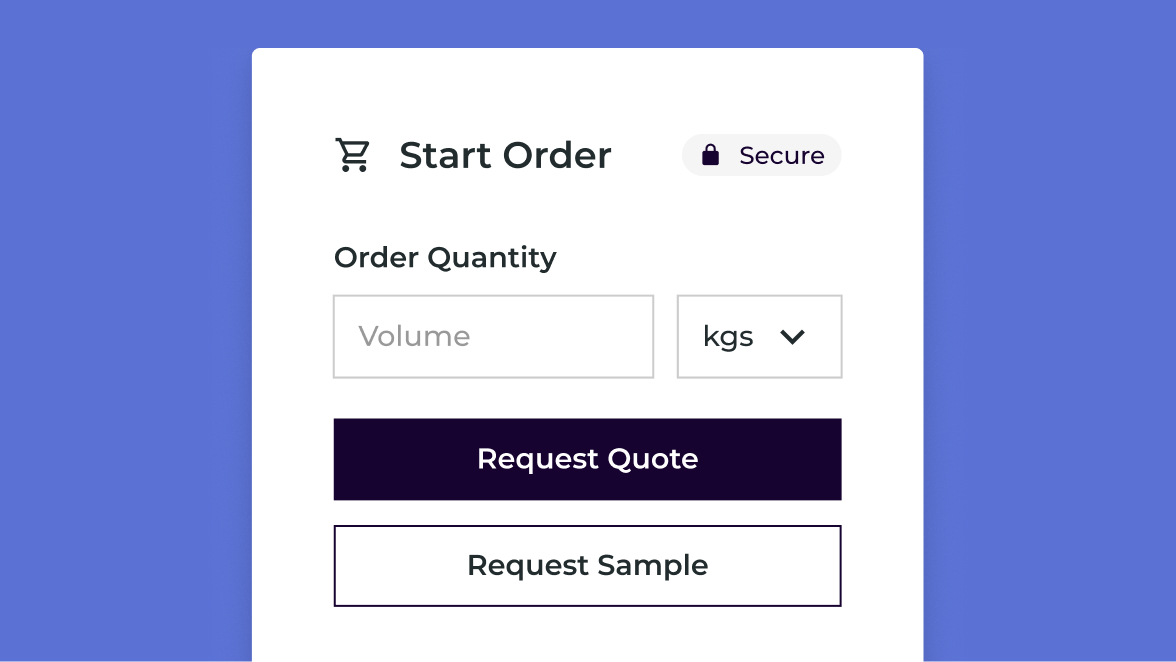
Task: Click blue background above the order card
Action: pos(587,22)
